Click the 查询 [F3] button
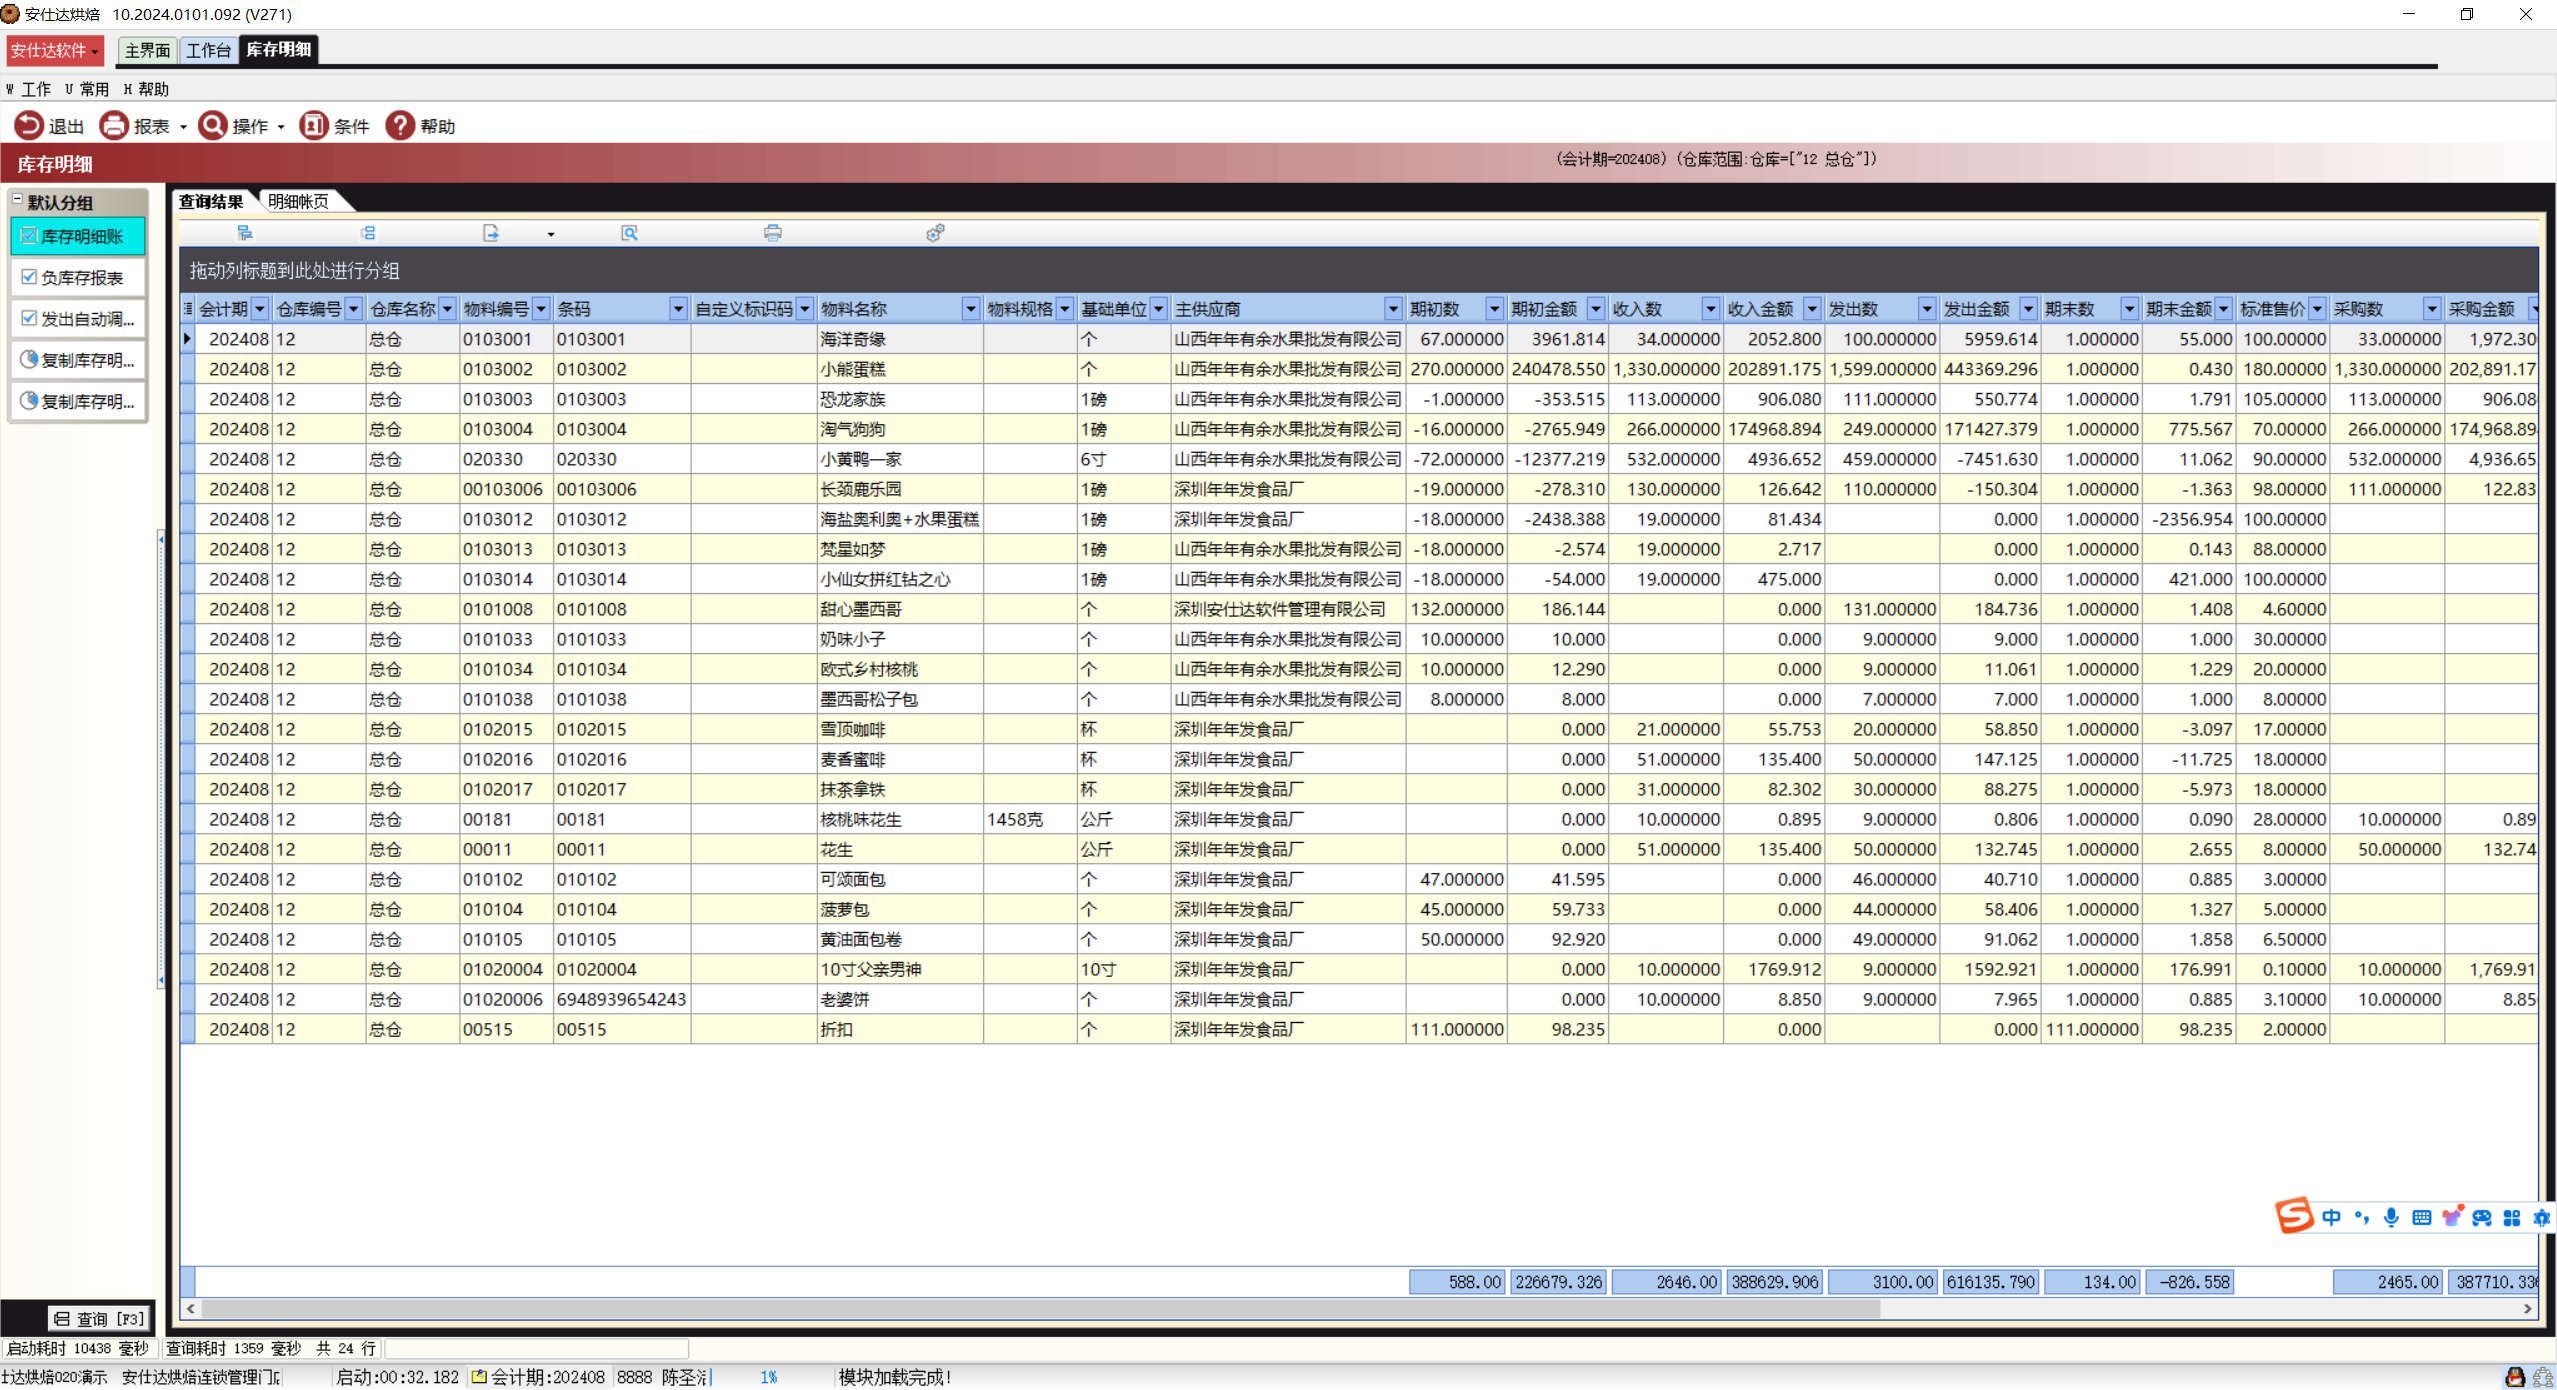The width and height of the screenshot is (2557, 1390). pyautogui.click(x=98, y=1319)
